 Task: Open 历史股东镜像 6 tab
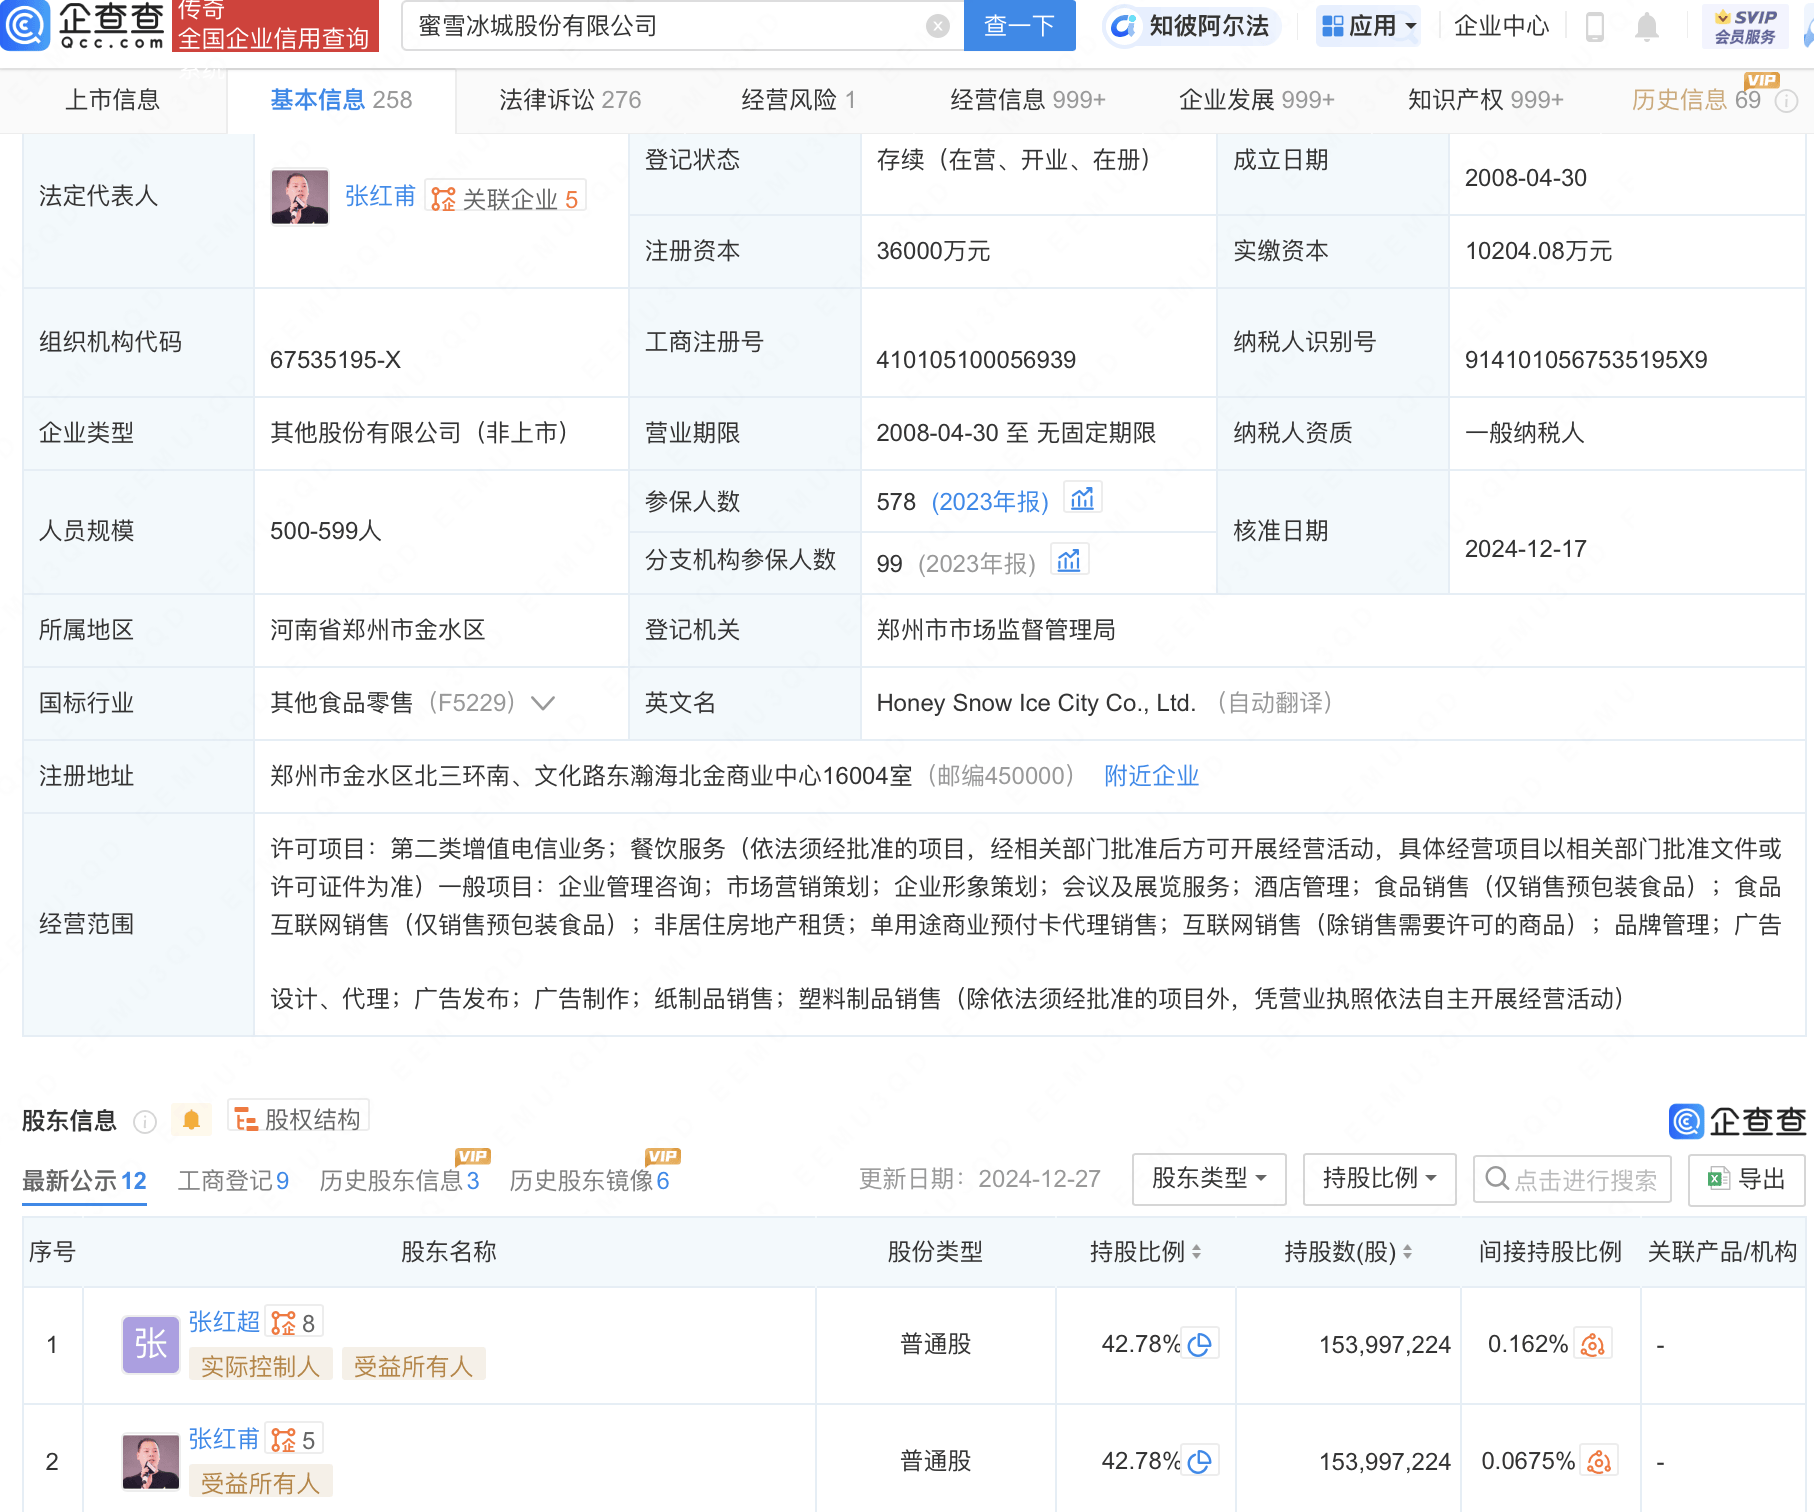click(589, 1181)
